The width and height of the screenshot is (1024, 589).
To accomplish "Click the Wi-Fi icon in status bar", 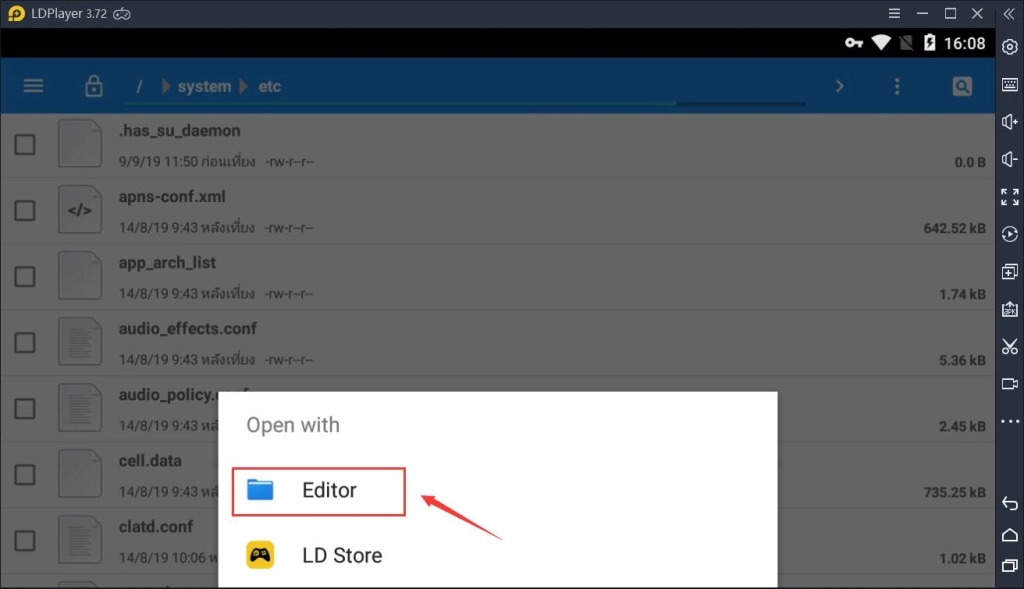I will pos(881,43).
